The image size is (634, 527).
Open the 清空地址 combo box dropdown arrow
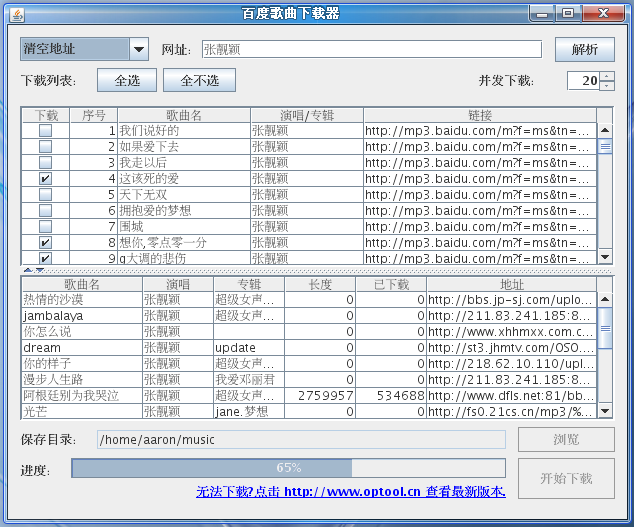pos(139,49)
